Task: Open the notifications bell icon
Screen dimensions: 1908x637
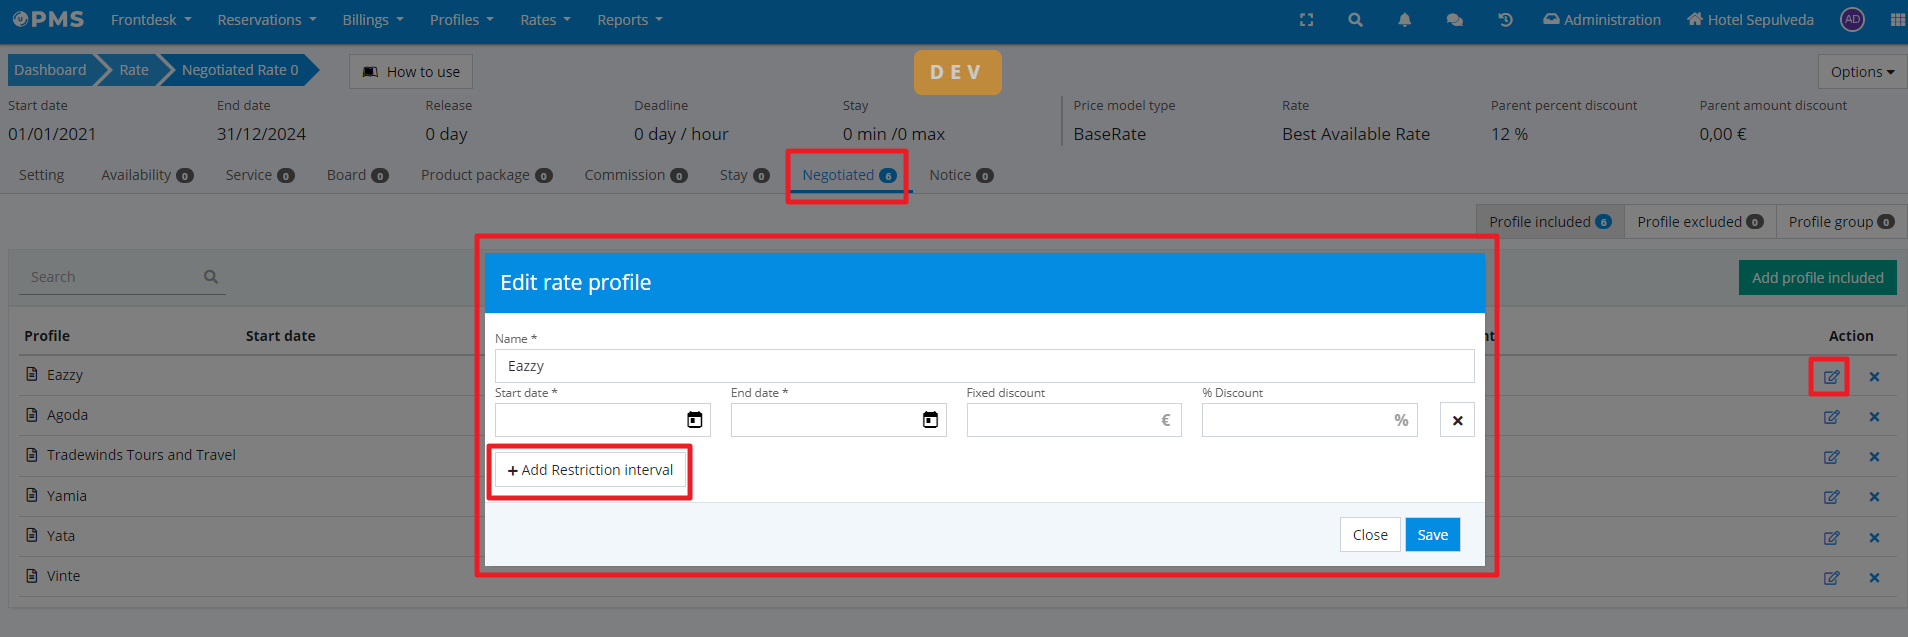Action: (x=1404, y=20)
